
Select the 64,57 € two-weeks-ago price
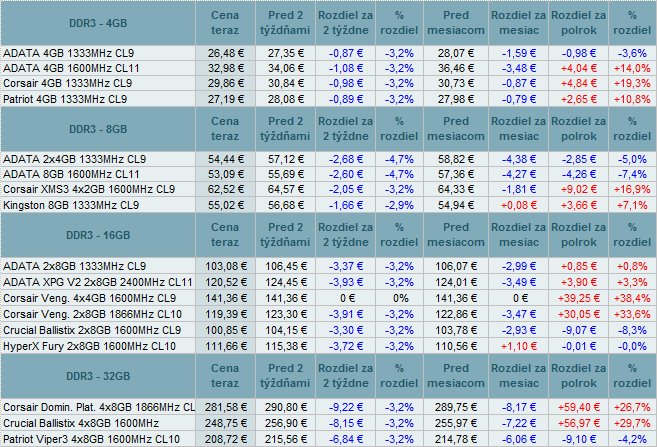285,189
